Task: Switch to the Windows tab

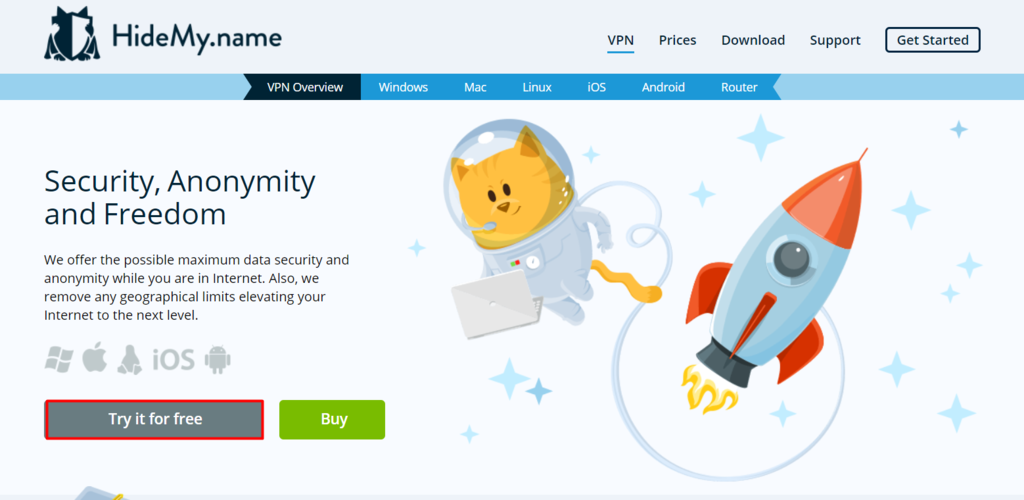Action: pos(403,87)
